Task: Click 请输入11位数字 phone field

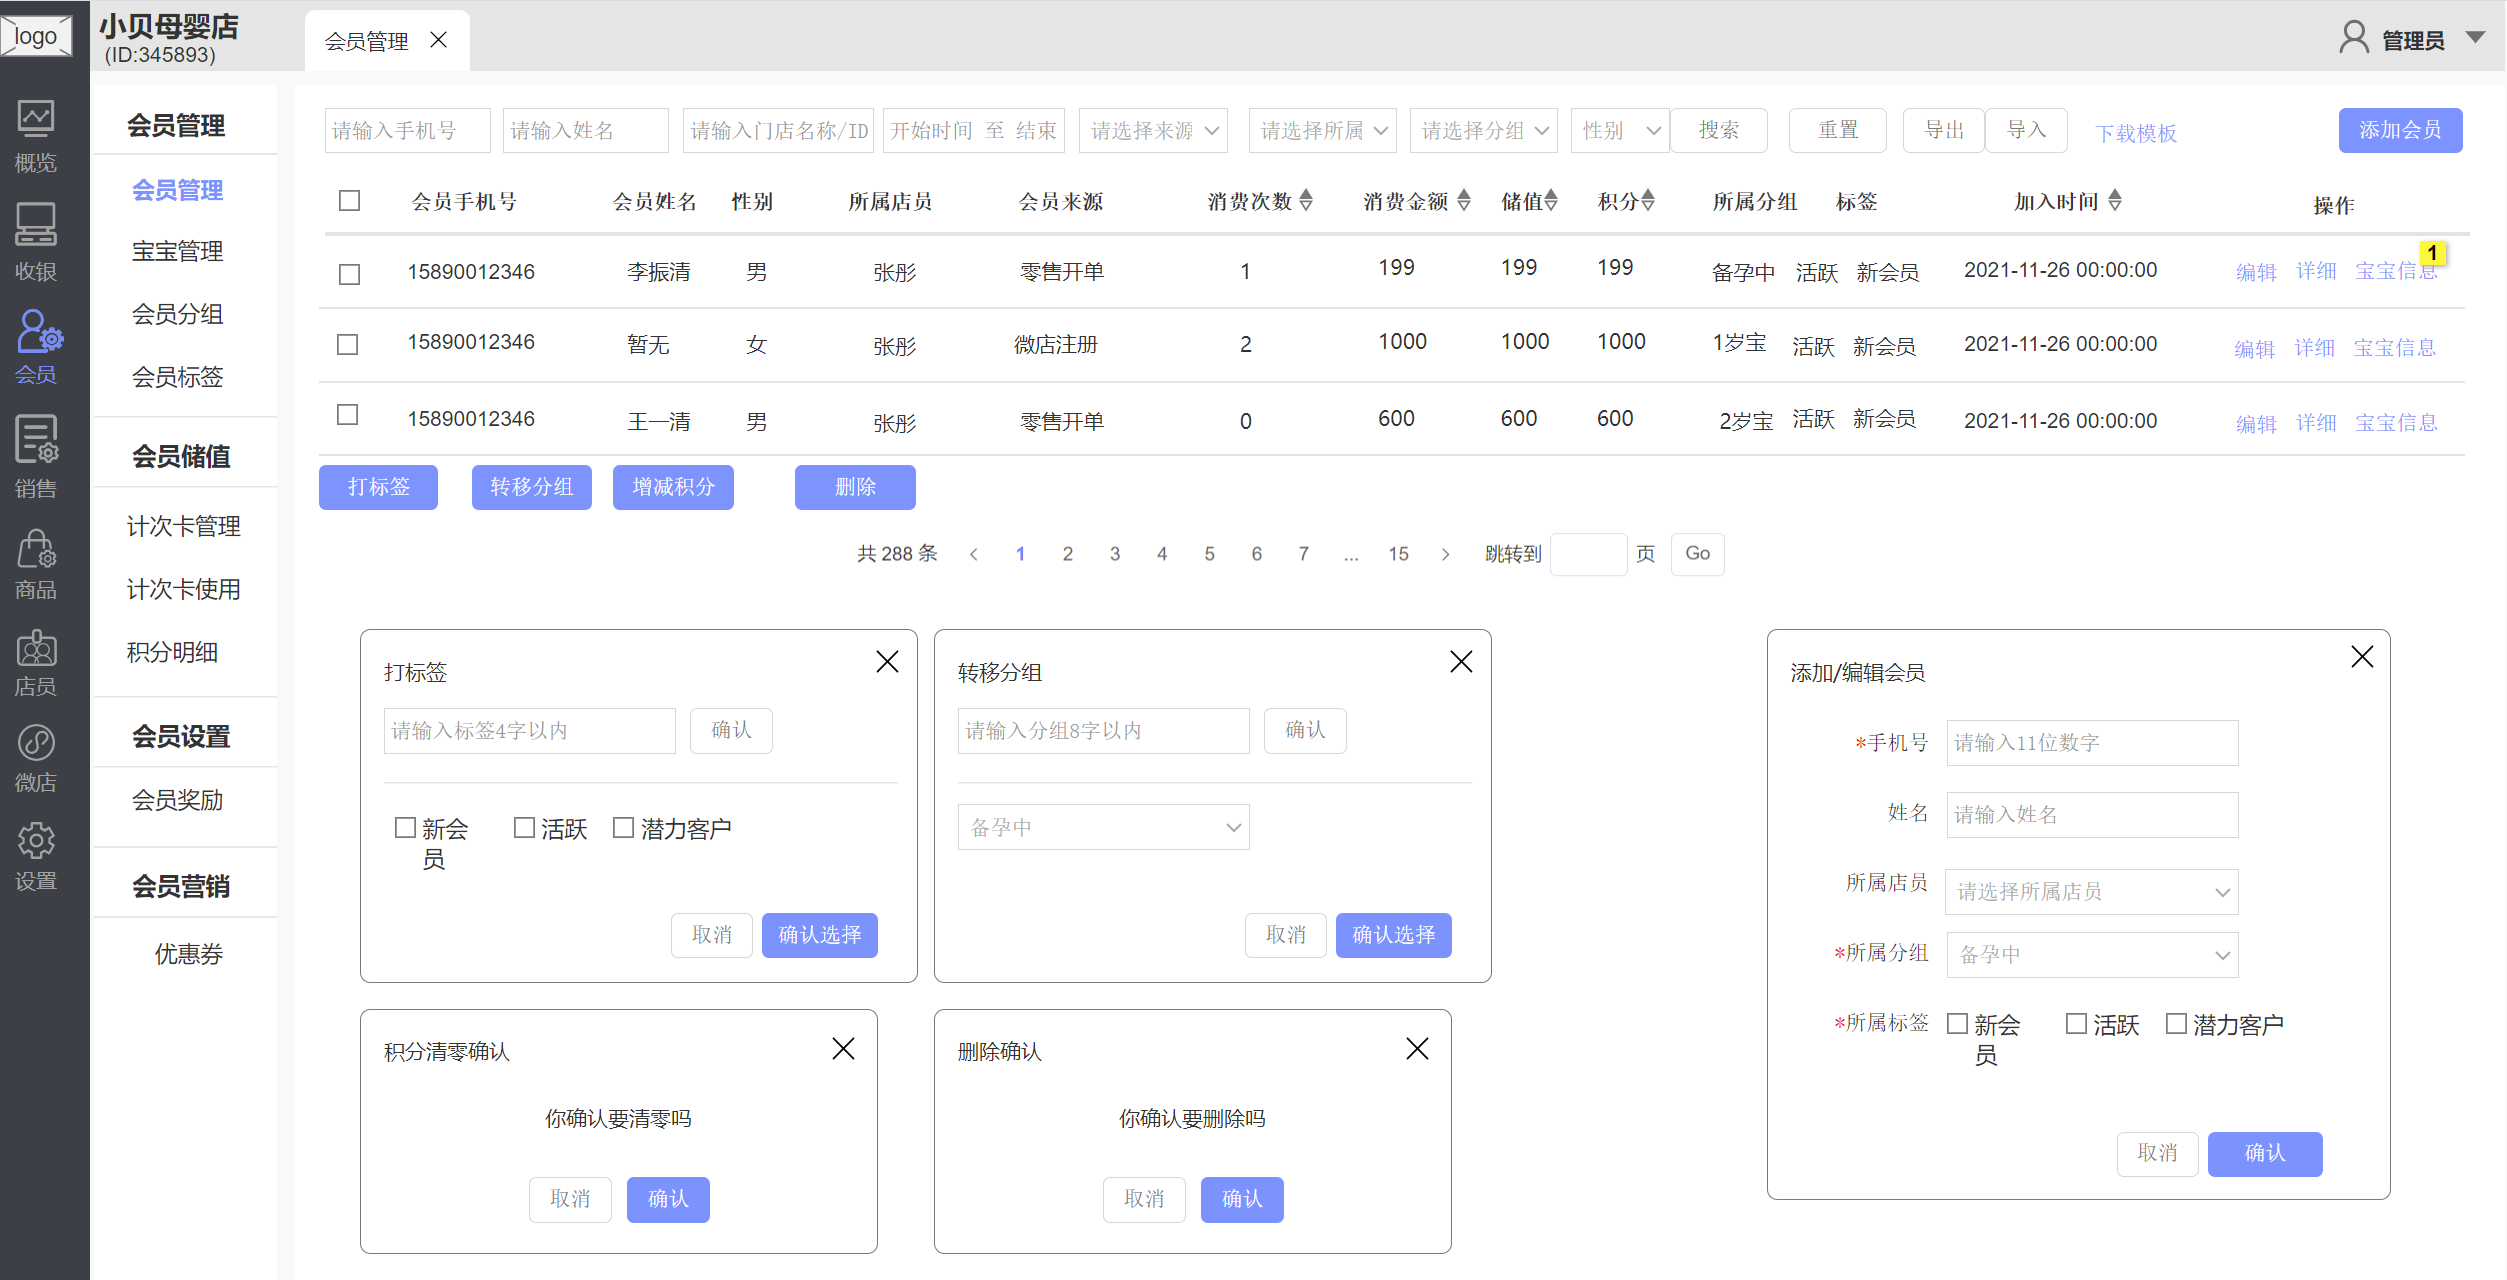Action: [x=2092, y=743]
